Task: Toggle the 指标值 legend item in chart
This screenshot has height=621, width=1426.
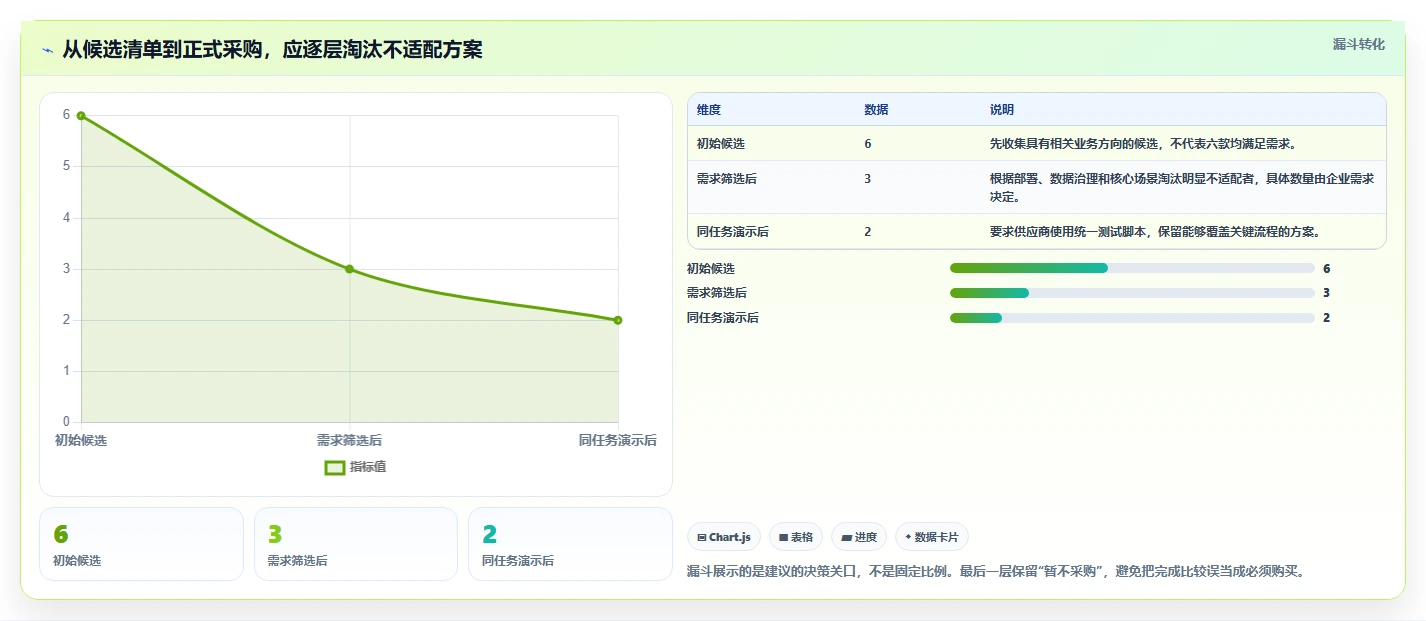Action: click(x=356, y=467)
